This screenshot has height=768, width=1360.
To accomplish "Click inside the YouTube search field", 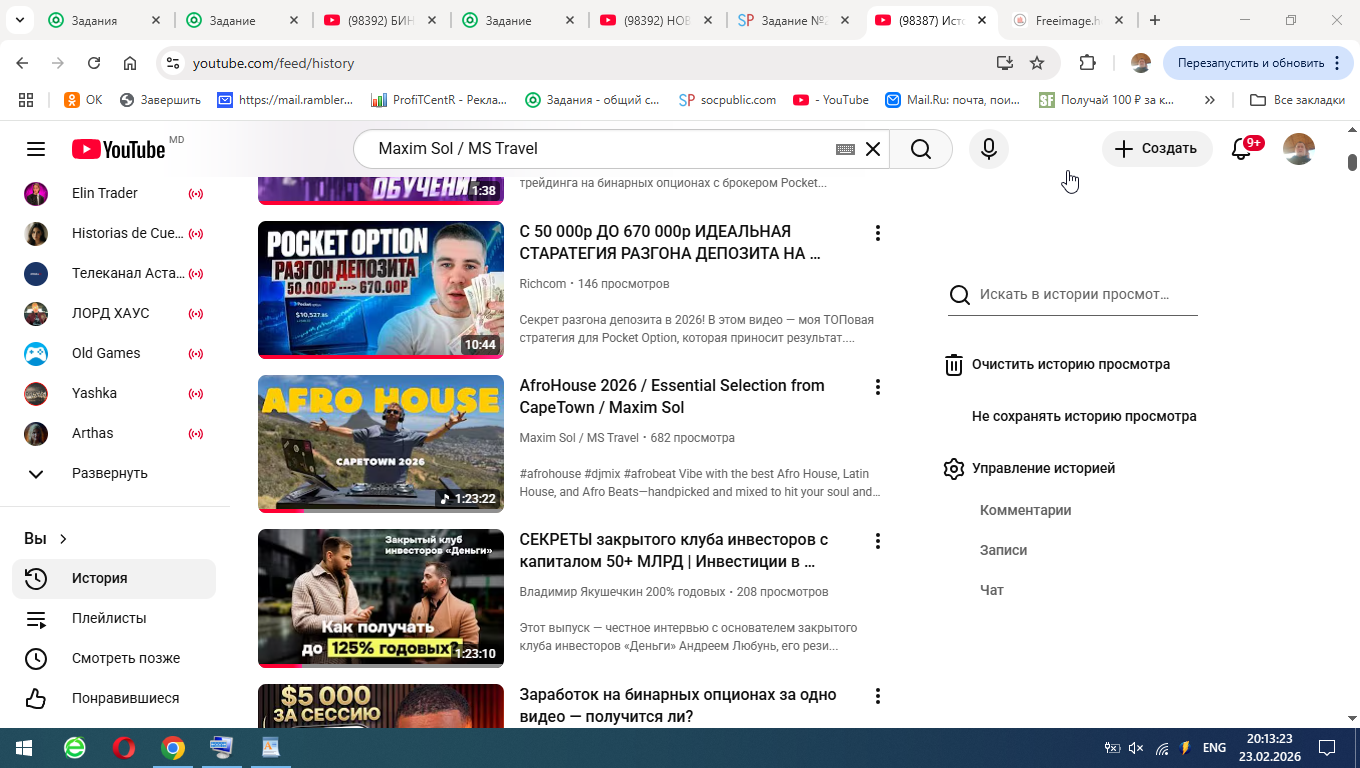I will pos(600,149).
